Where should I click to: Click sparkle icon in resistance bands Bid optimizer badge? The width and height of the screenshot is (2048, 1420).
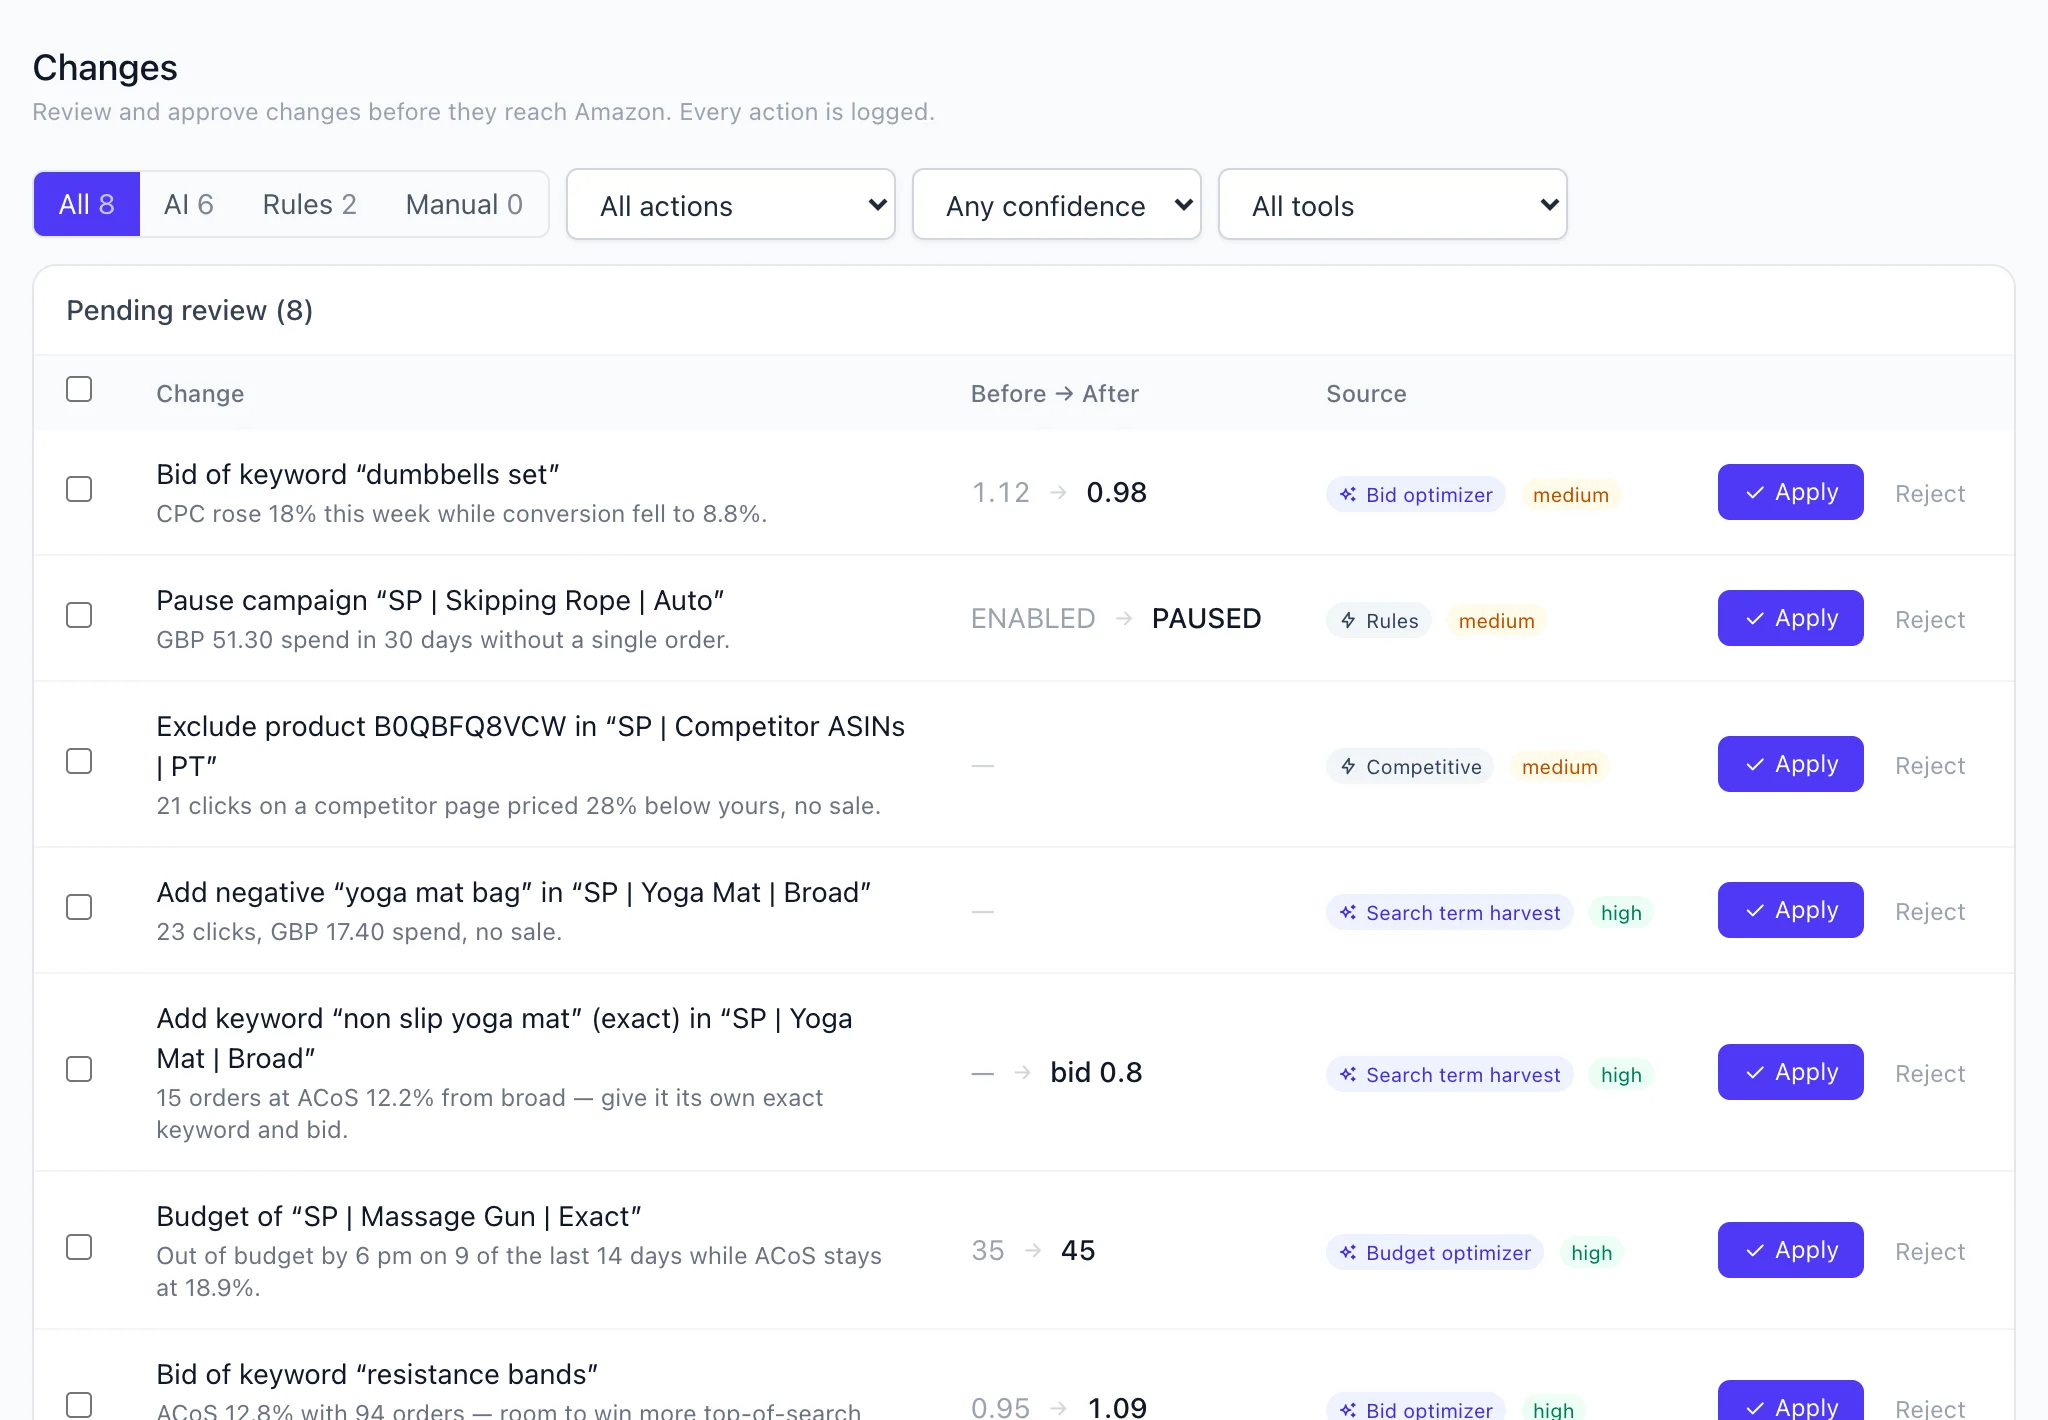1348,1410
